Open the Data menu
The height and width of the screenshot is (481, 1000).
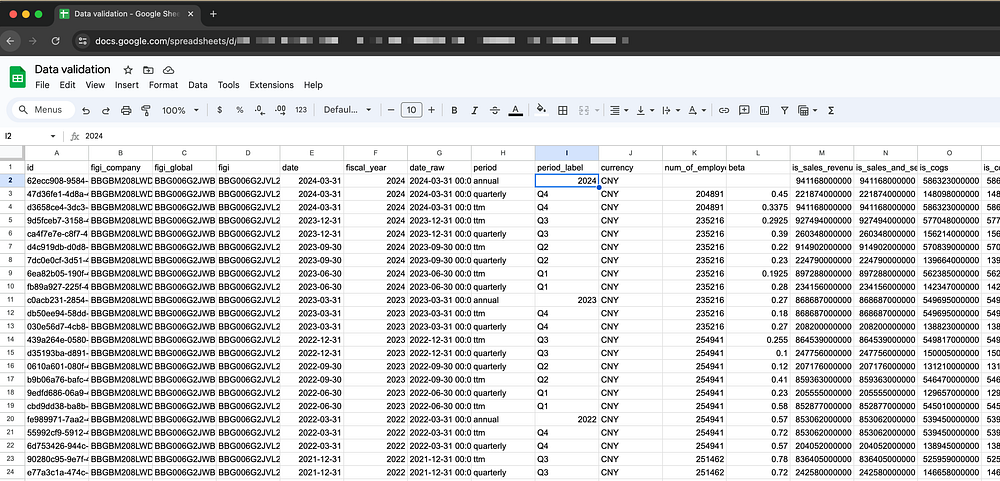point(198,85)
